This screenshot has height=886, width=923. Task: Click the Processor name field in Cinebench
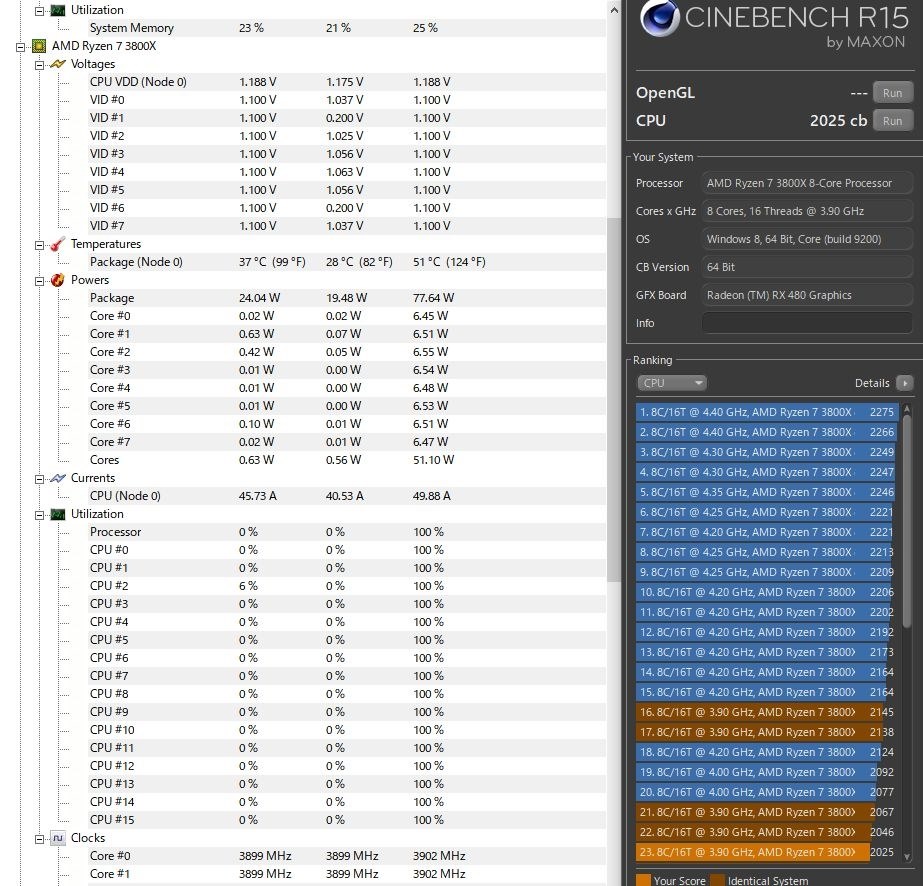coord(807,183)
